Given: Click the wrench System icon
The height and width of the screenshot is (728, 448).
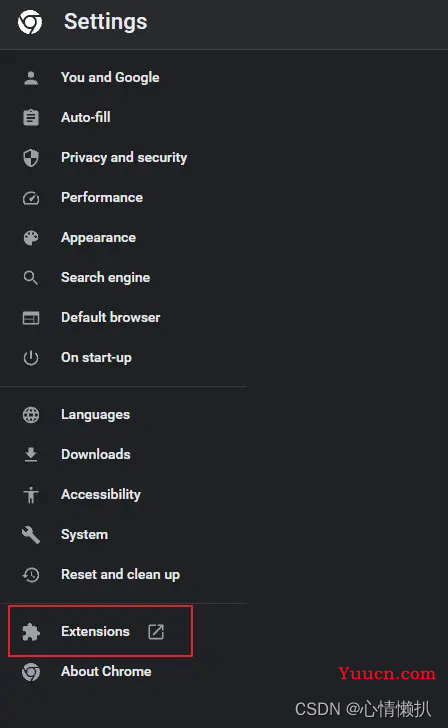Looking at the screenshot, I should click(x=31, y=535).
